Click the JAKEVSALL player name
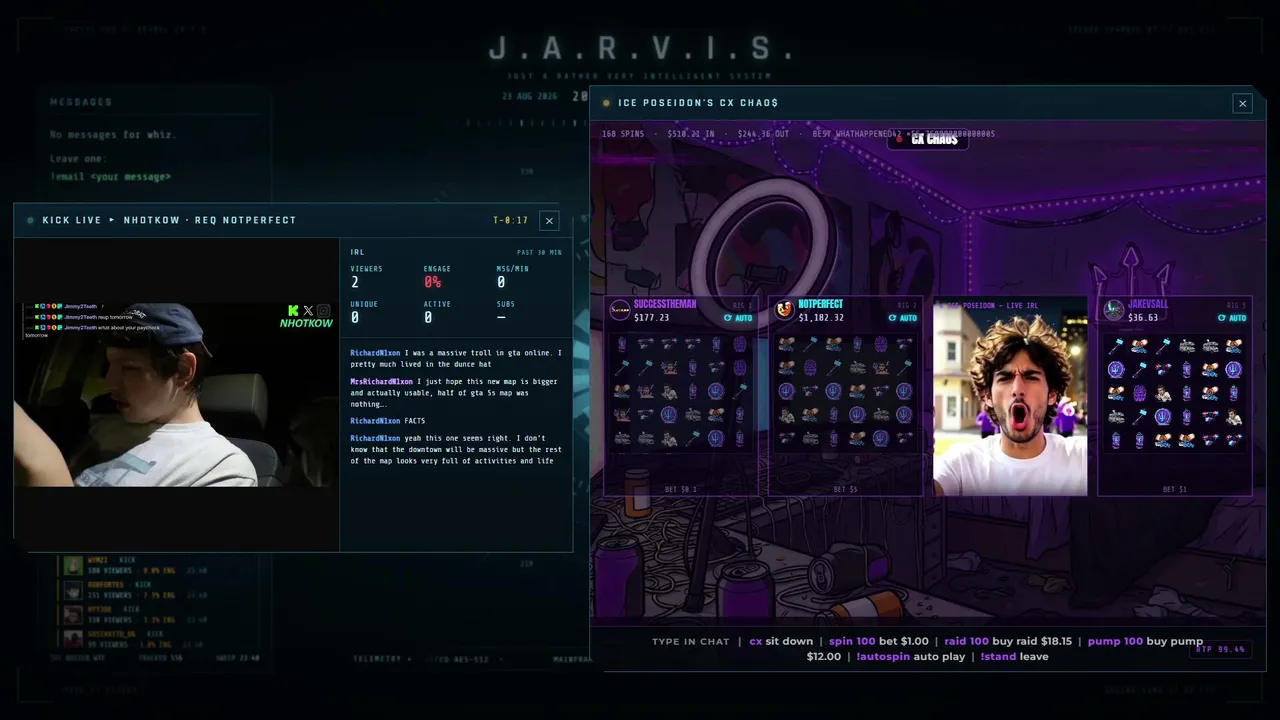The height and width of the screenshot is (720, 1280). coord(1148,304)
